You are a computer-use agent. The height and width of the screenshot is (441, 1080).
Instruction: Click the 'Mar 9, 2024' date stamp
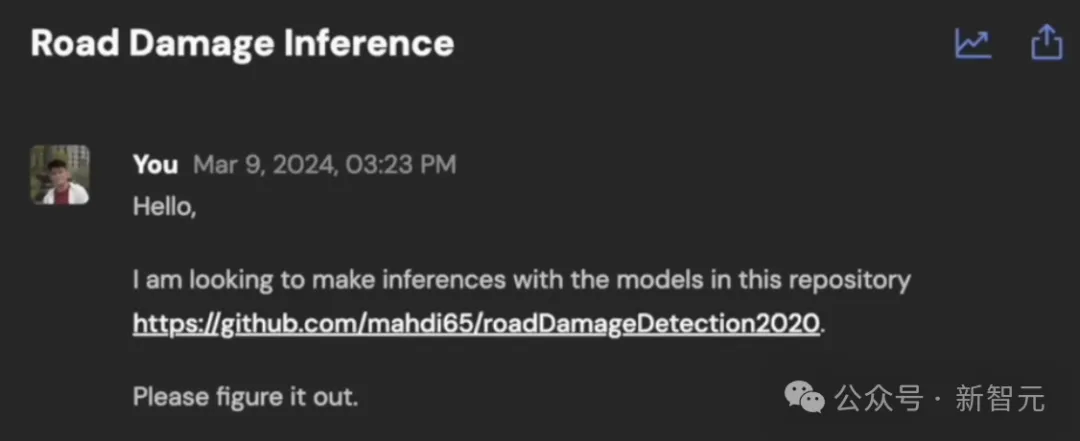pyautogui.click(x=264, y=165)
